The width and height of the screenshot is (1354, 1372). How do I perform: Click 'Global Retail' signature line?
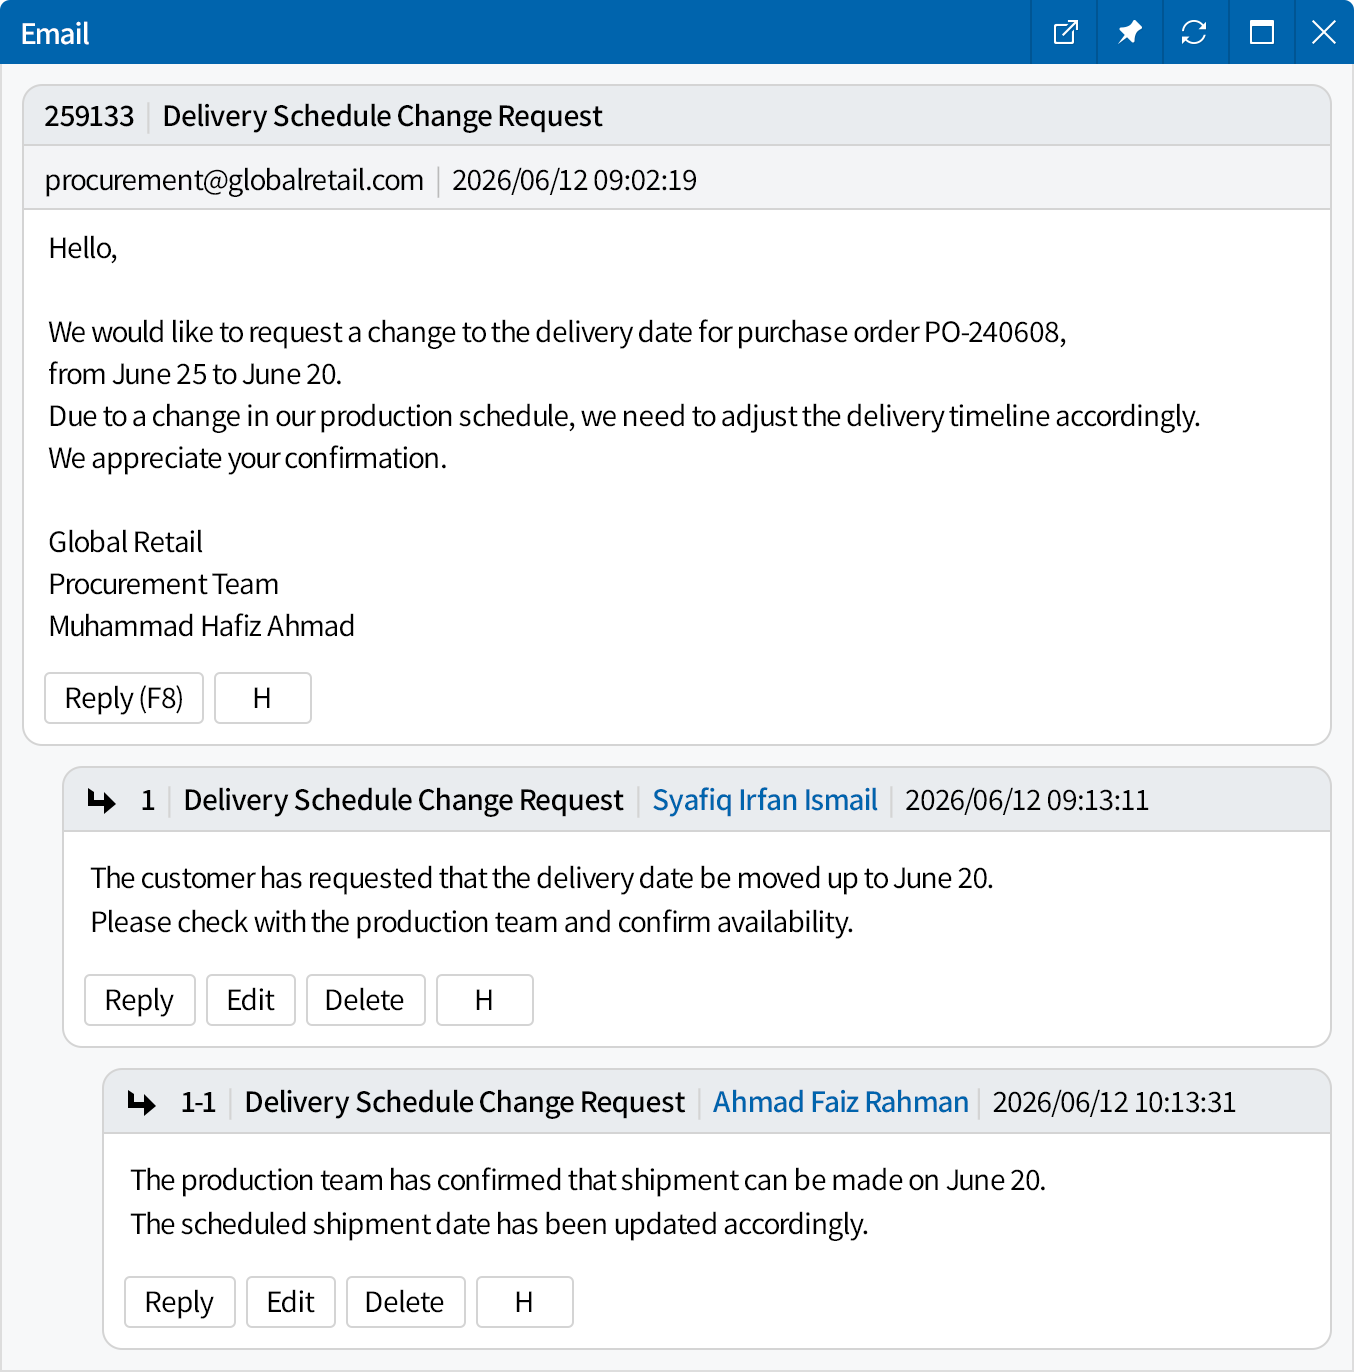pyautogui.click(x=126, y=542)
